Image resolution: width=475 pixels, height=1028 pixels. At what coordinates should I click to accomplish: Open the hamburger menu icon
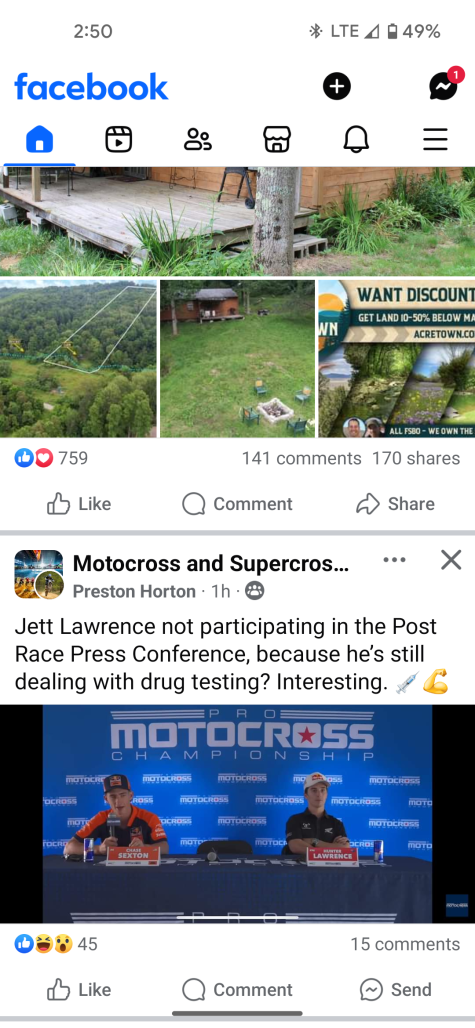[435, 139]
